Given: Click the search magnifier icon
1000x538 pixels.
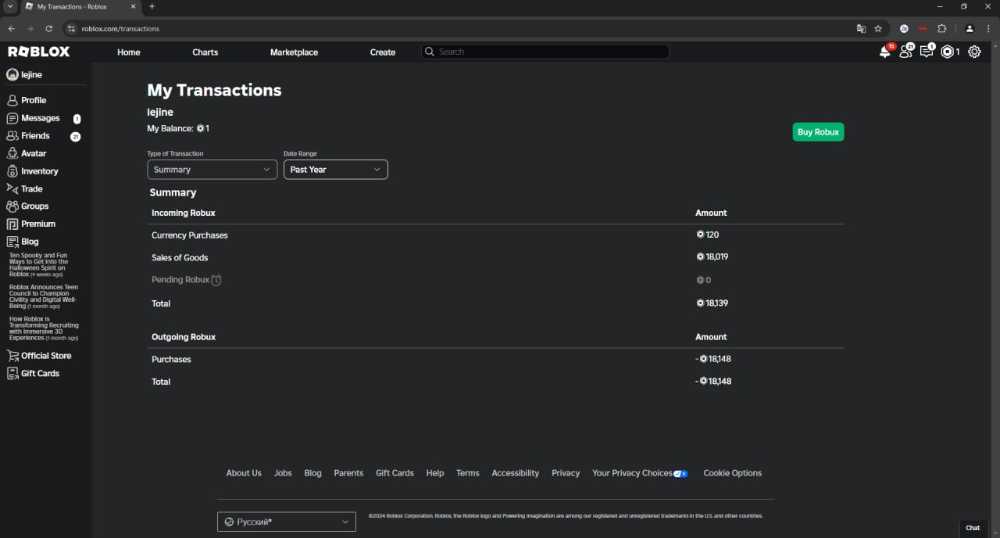Looking at the screenshot, I should pyautogui.click(x=429, y=52).
